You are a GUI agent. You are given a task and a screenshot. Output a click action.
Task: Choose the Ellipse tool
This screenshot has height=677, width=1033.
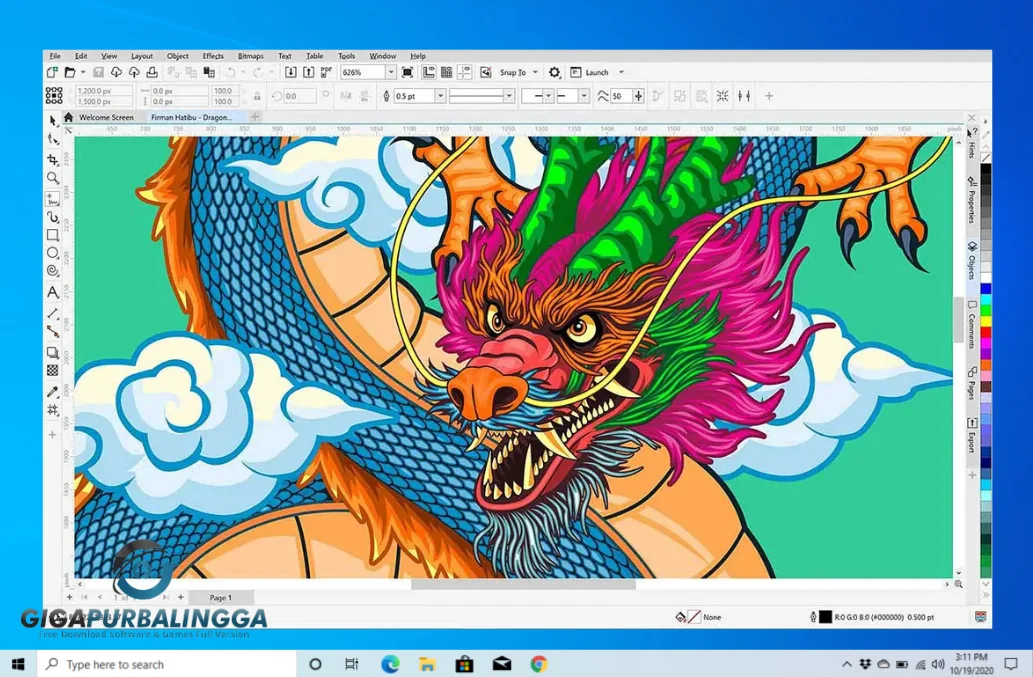click(x=53, y=255)
